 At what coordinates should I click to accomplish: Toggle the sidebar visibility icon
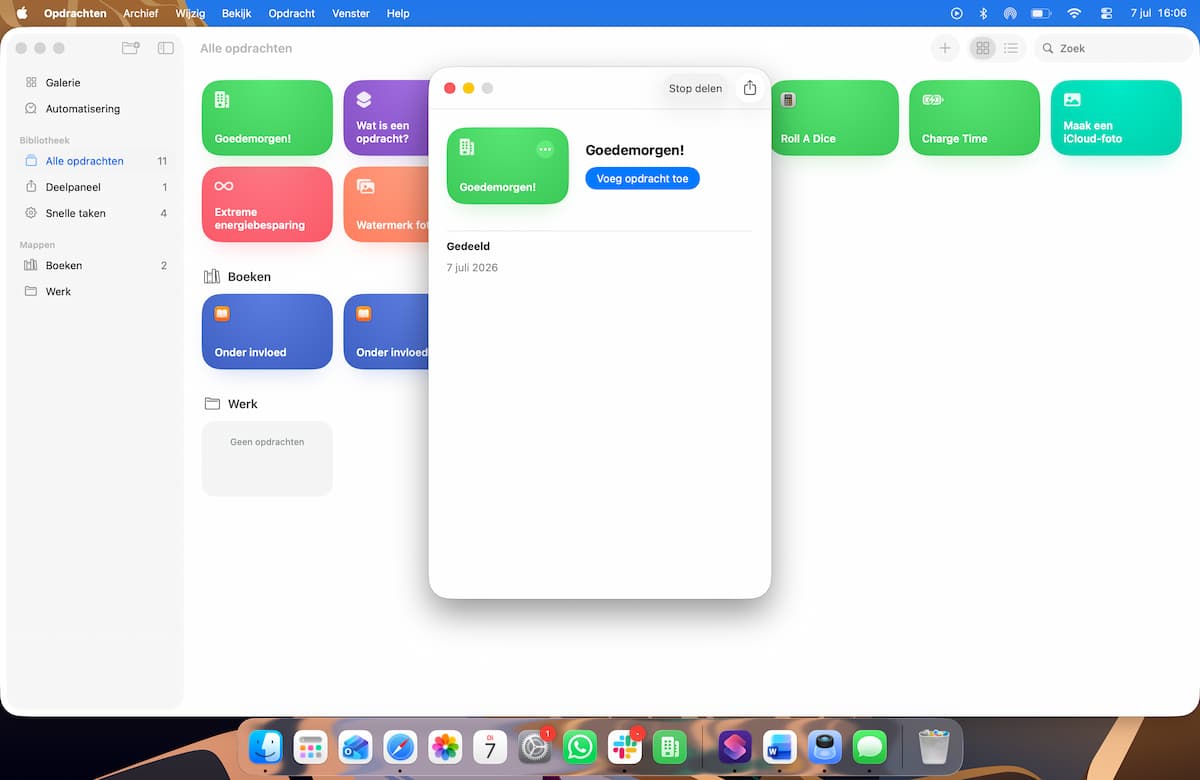pos(166,48)
